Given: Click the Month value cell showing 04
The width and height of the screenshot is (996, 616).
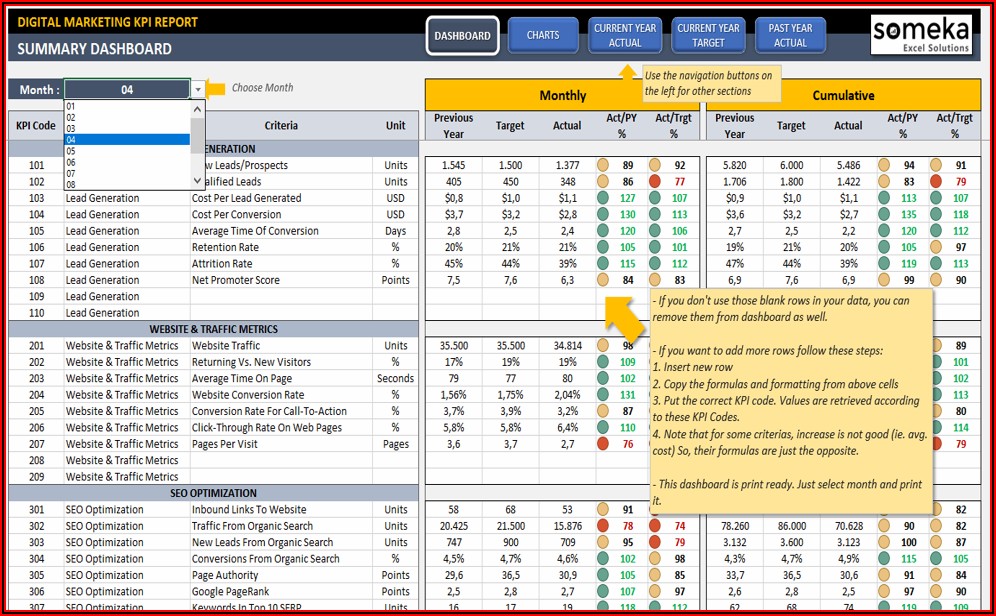Looking at the screenshot, I should [127, 90].
